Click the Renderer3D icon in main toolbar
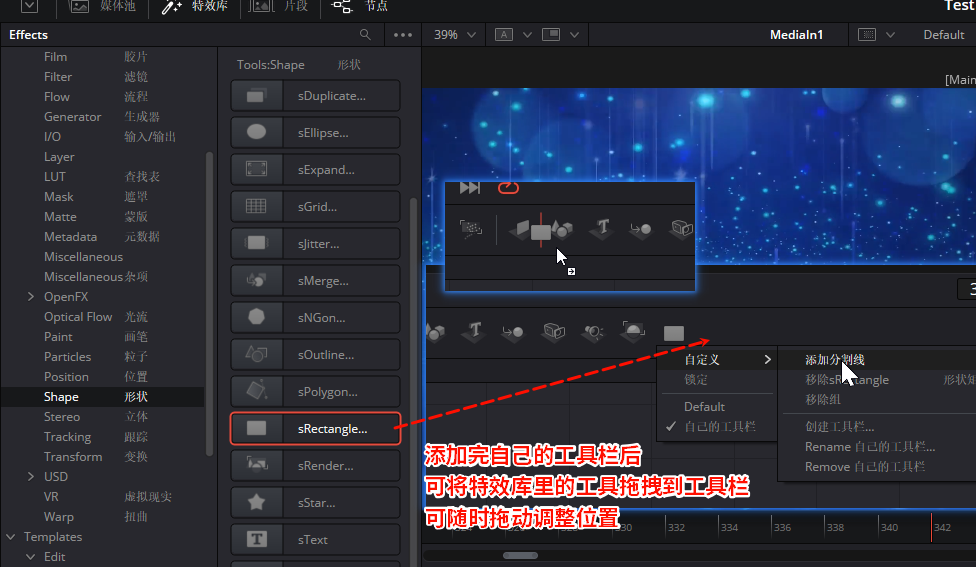976x567 pixels. [x=633, y=330]
